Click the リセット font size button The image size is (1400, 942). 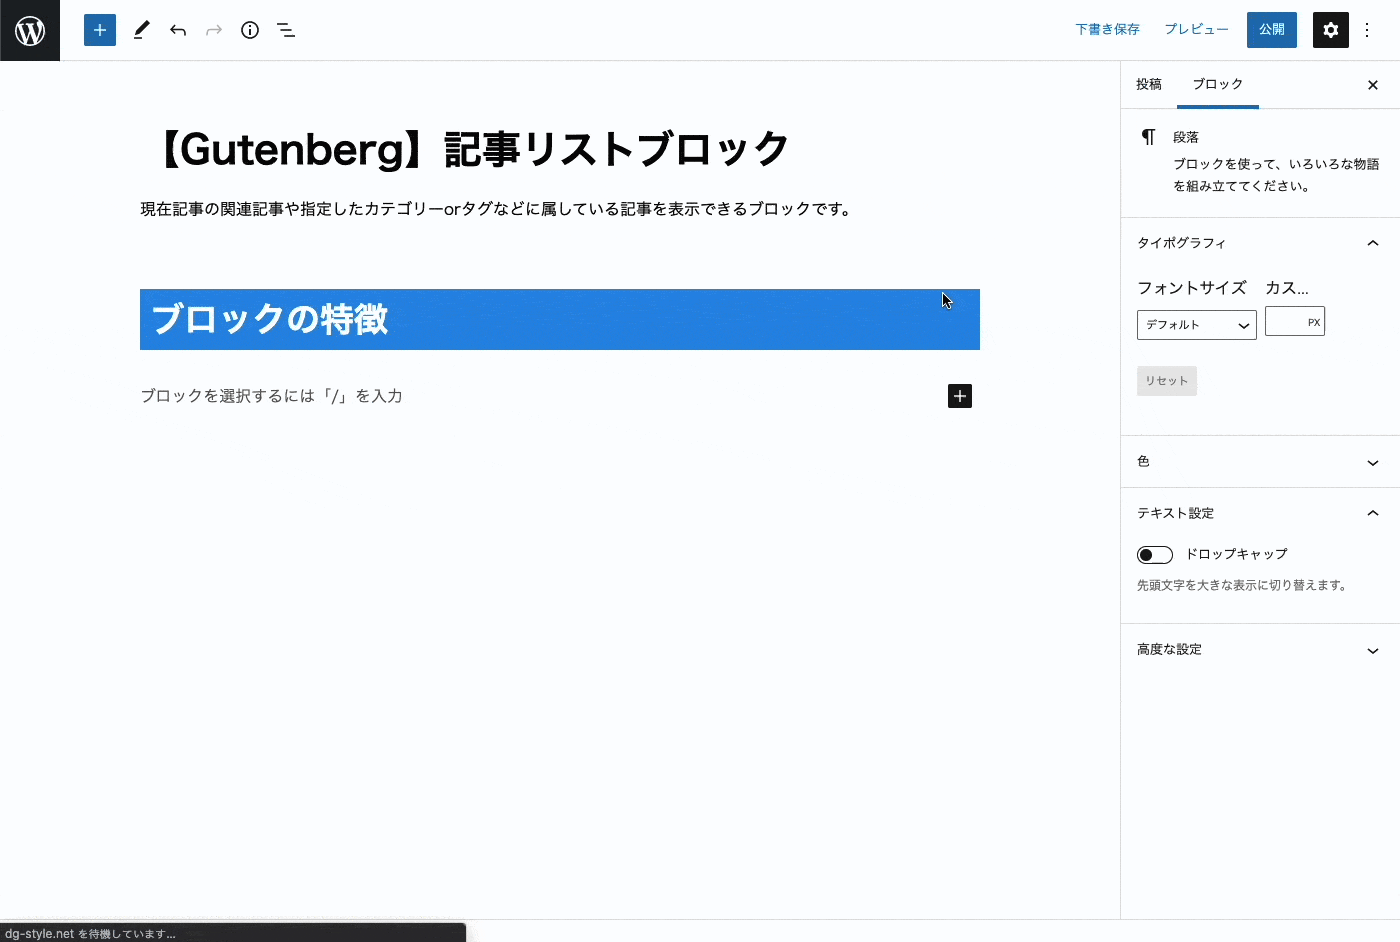click(1166, 380)
